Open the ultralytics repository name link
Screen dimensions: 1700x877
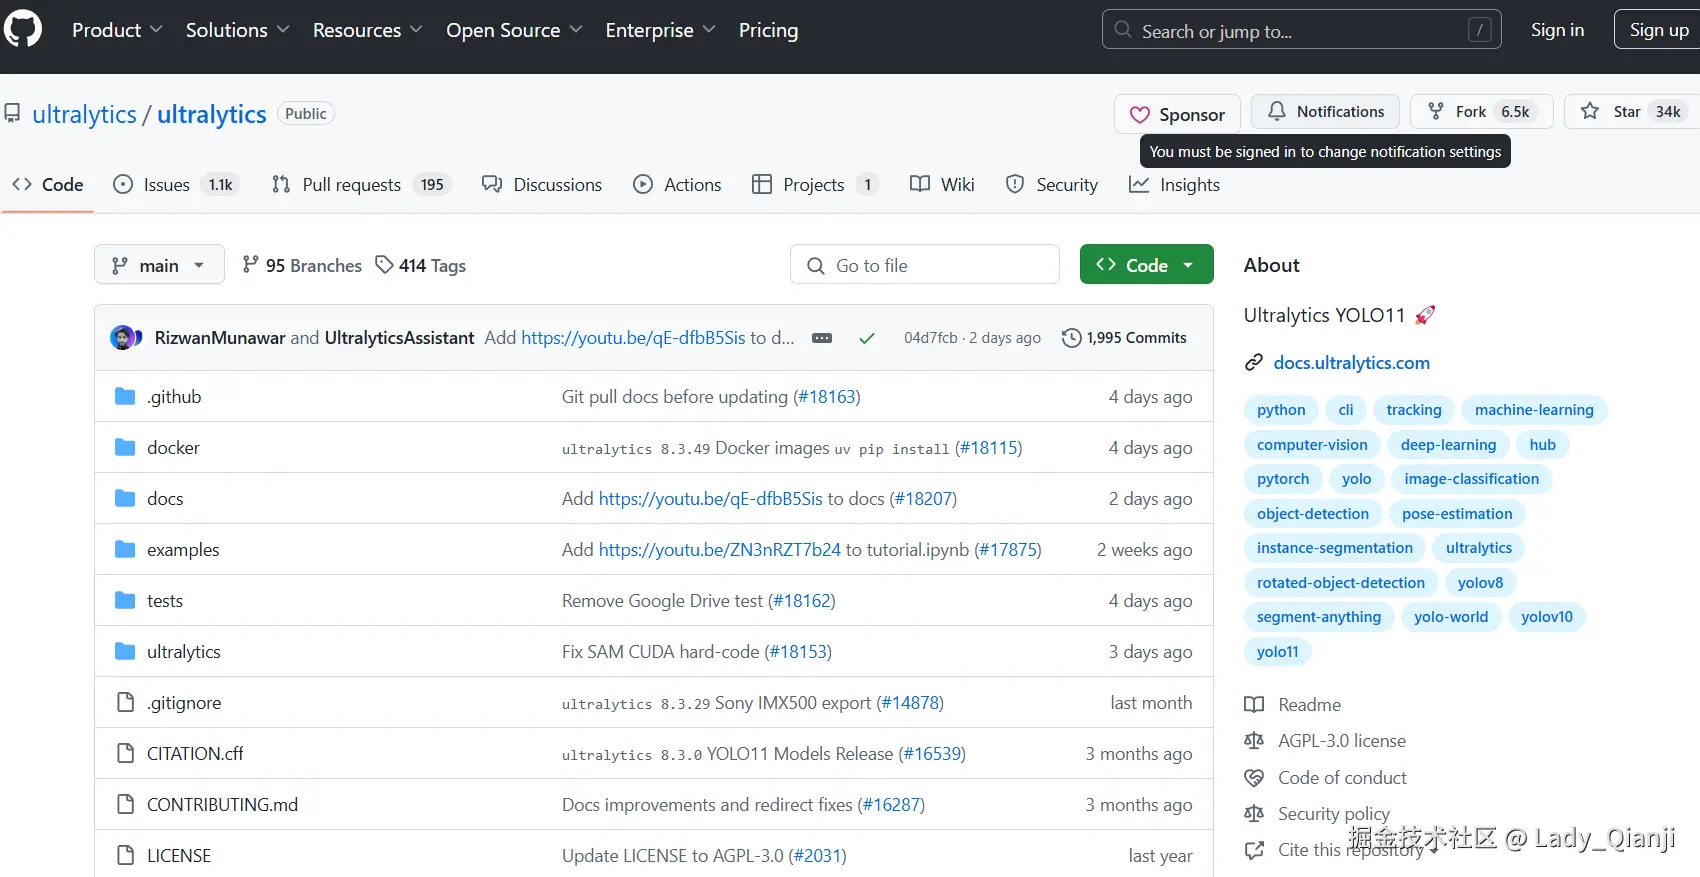212,114
